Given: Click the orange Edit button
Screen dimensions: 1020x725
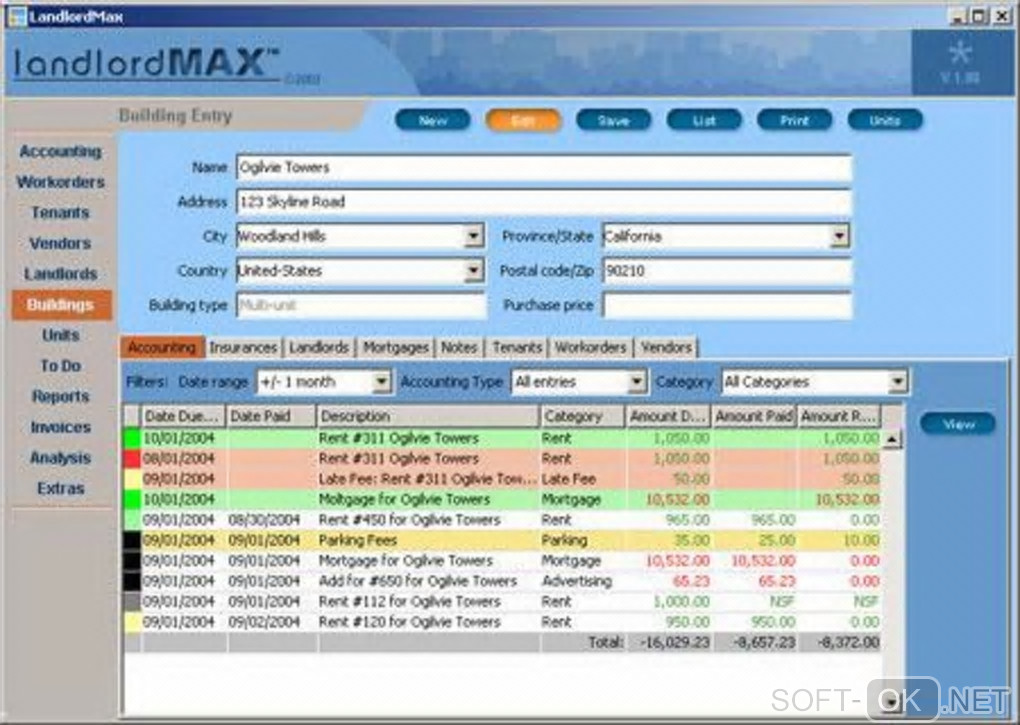Looking at the screenshot, I should 523,120.
